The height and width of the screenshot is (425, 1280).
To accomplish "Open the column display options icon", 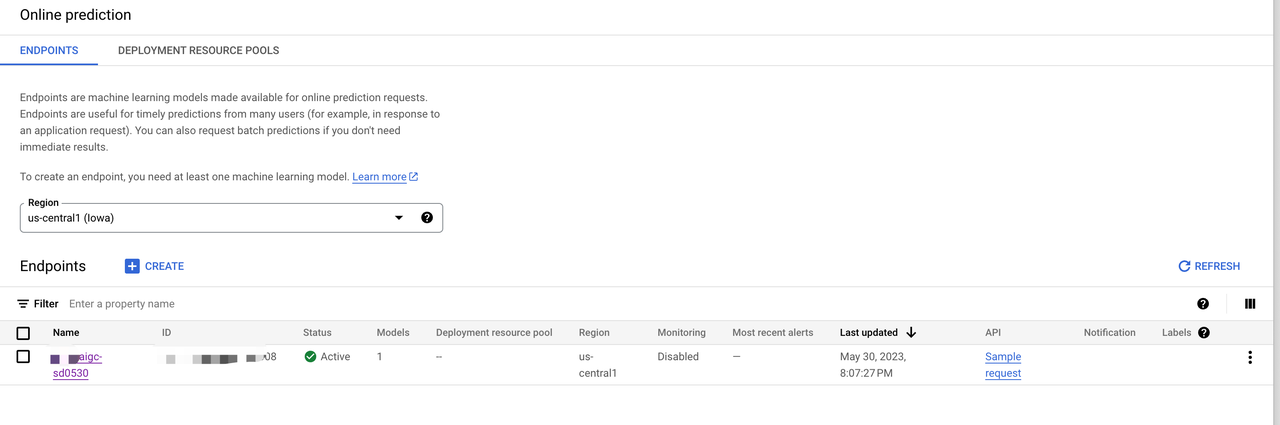I will point(1249,304).
